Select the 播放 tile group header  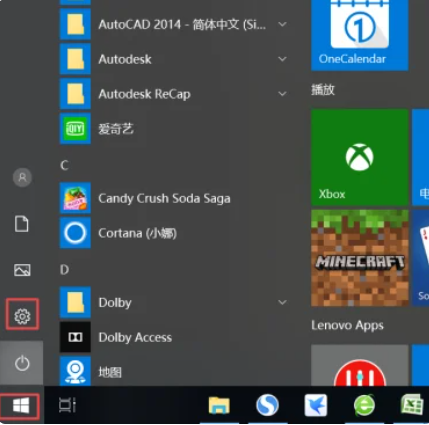[x=323, y=90]
